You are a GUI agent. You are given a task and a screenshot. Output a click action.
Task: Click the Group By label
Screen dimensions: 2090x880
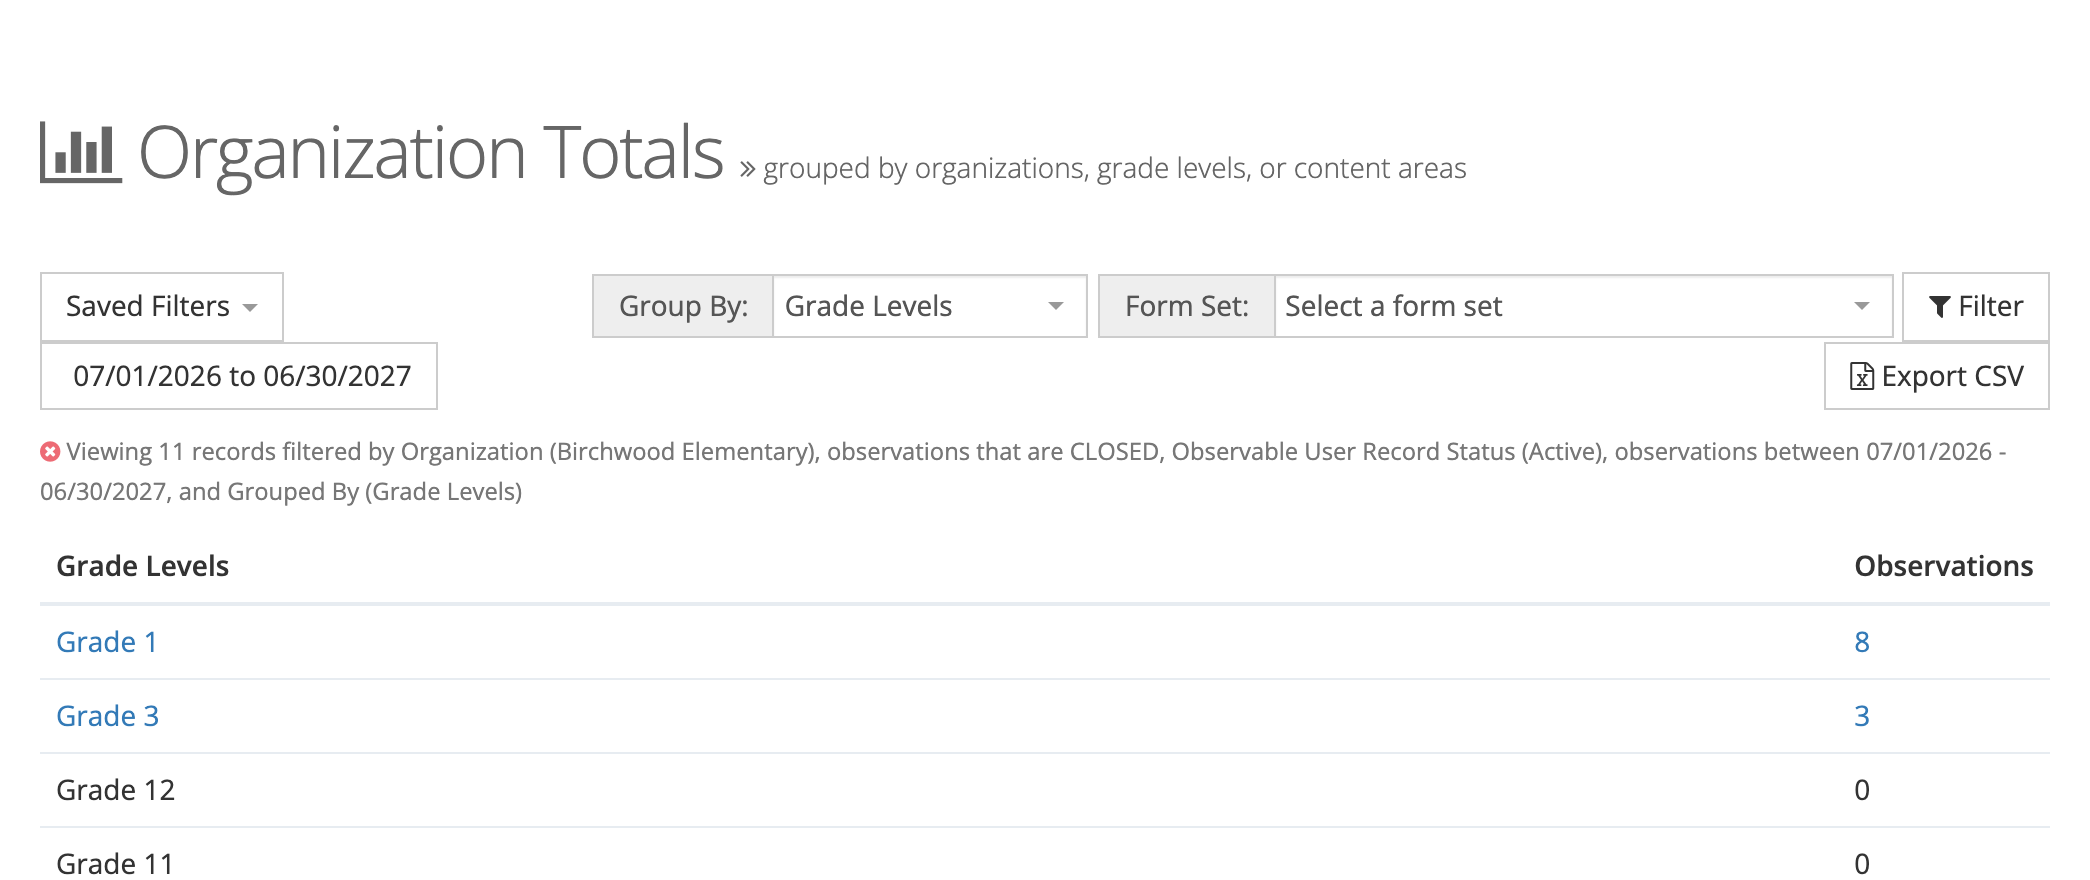click(683, 306)
